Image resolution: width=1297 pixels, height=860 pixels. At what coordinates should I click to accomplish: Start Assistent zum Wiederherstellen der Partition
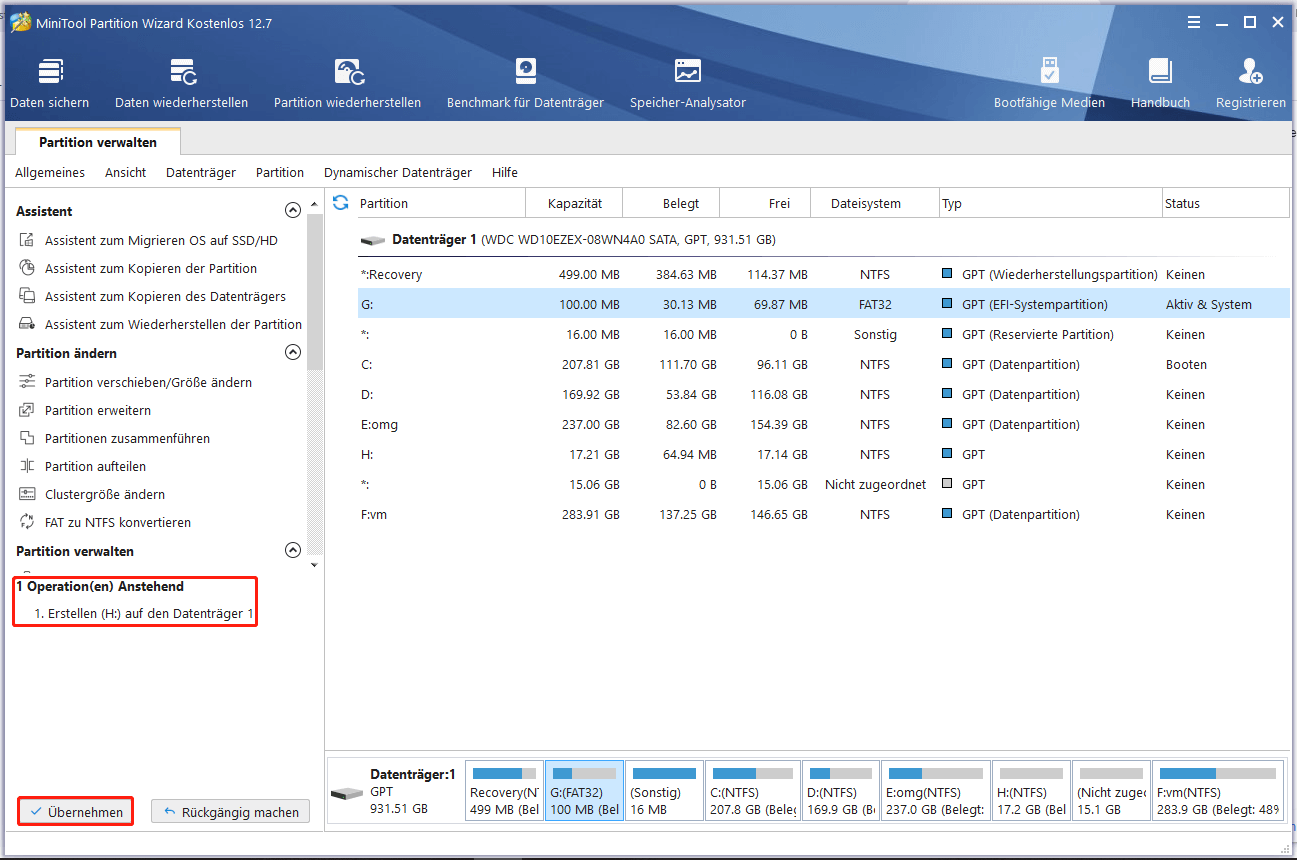click(x=160, y=325)
